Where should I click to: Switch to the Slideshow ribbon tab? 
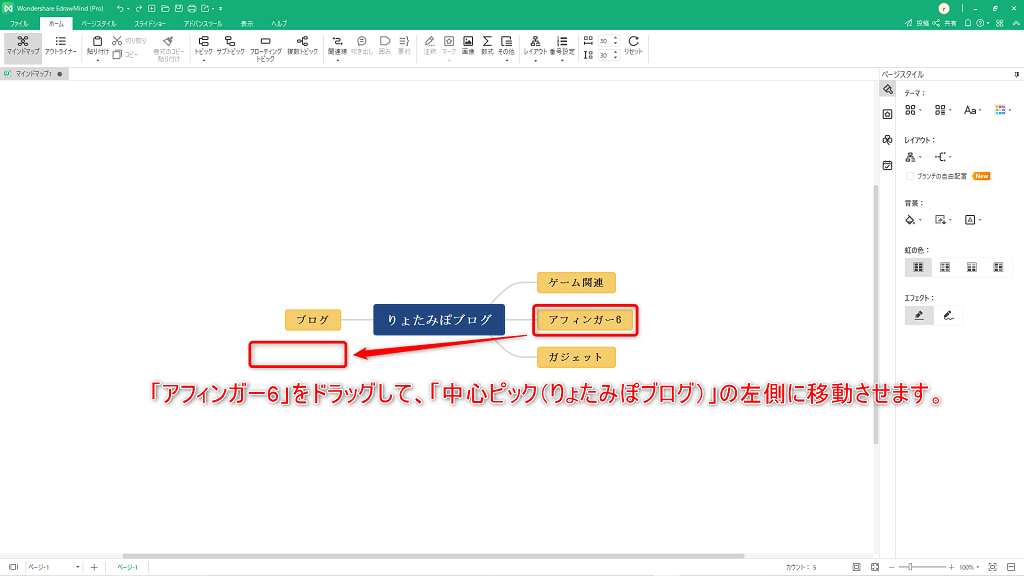click(x=150, y=24)
